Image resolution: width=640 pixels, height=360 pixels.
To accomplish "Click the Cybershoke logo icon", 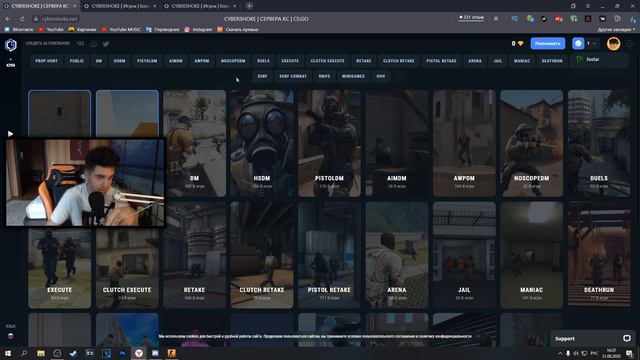I will coord(11,44).
